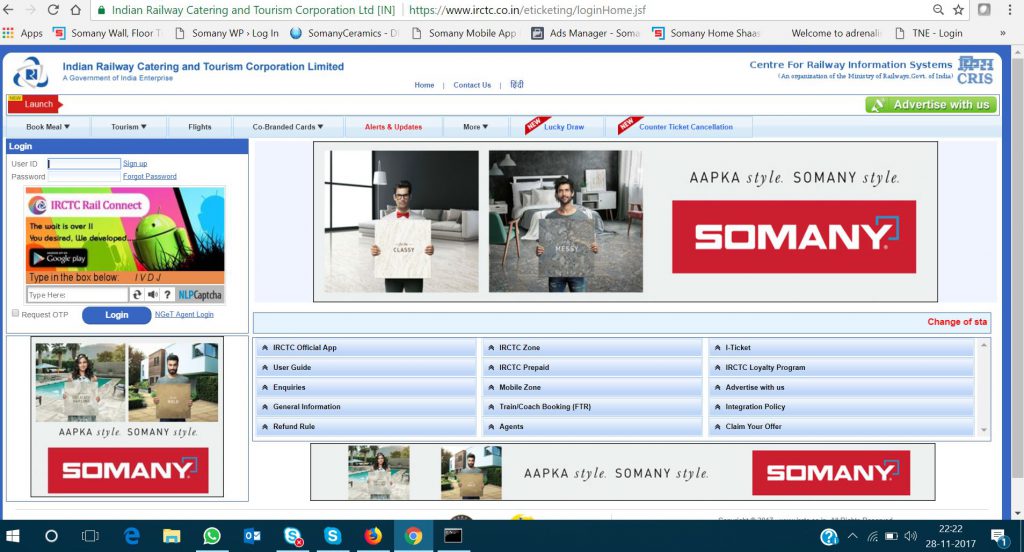Screen dimensions: 1024x552
Task: Click the IRCTC logo
Action: click(30, 73)
